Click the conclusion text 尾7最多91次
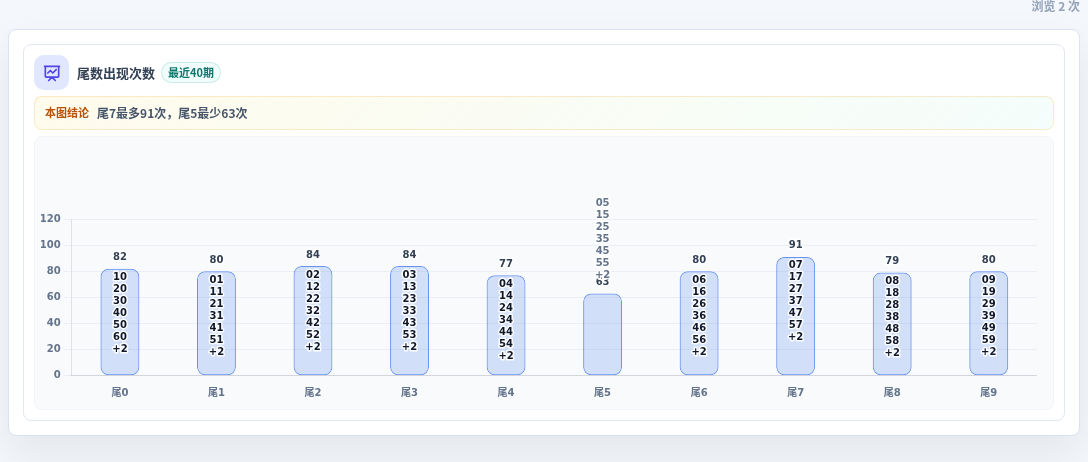 click(x=132, y=113)
